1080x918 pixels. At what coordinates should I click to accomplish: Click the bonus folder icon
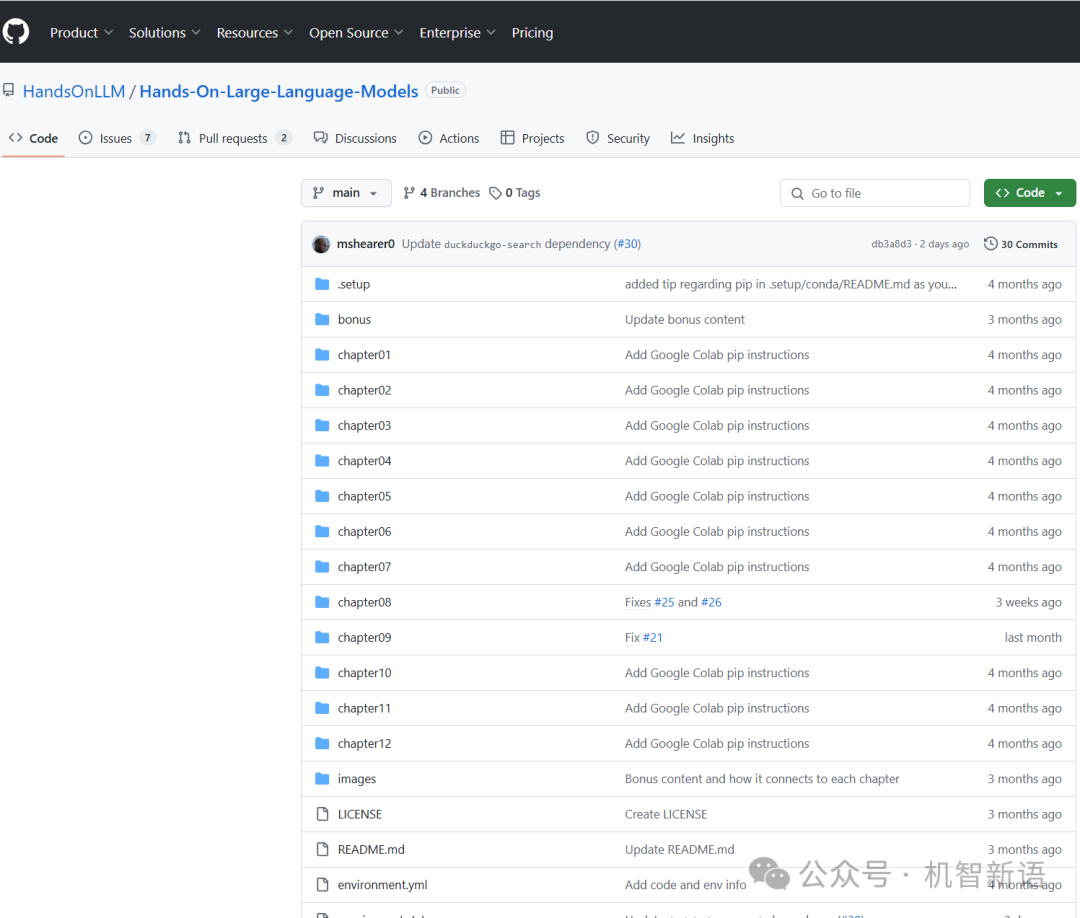pos(322,319)
